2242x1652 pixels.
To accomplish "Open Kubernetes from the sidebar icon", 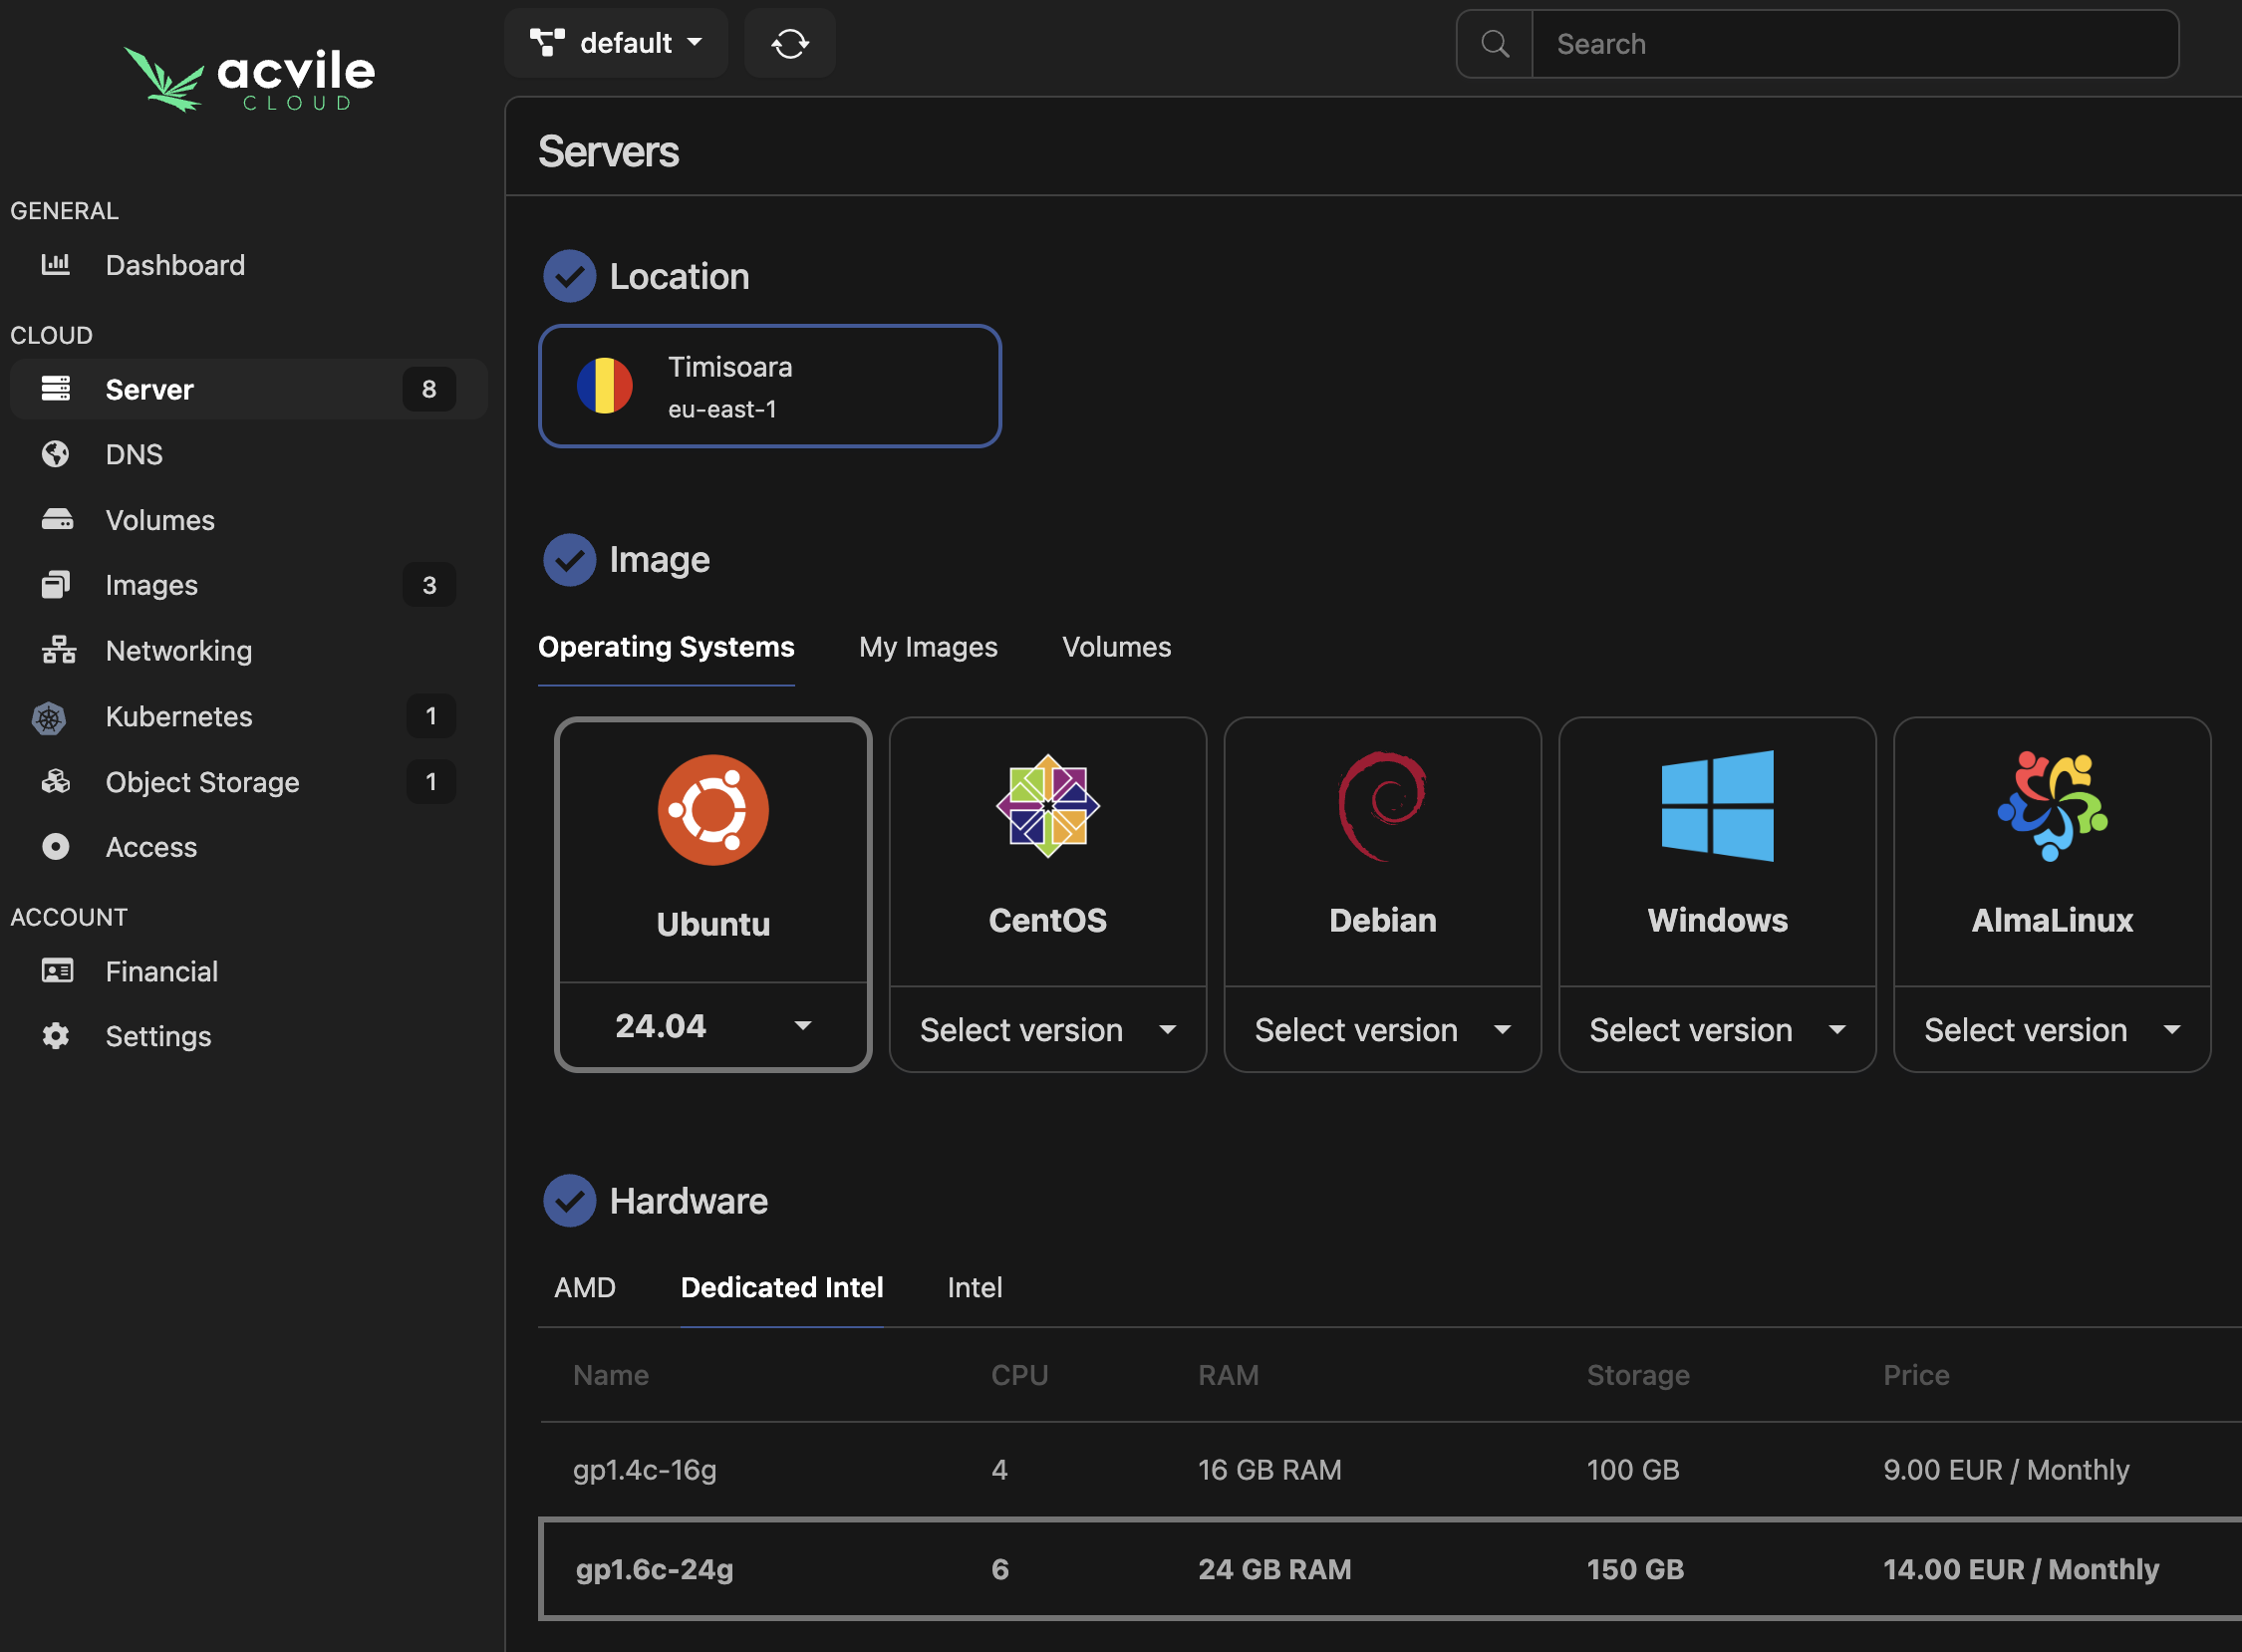I will point(49,717).
